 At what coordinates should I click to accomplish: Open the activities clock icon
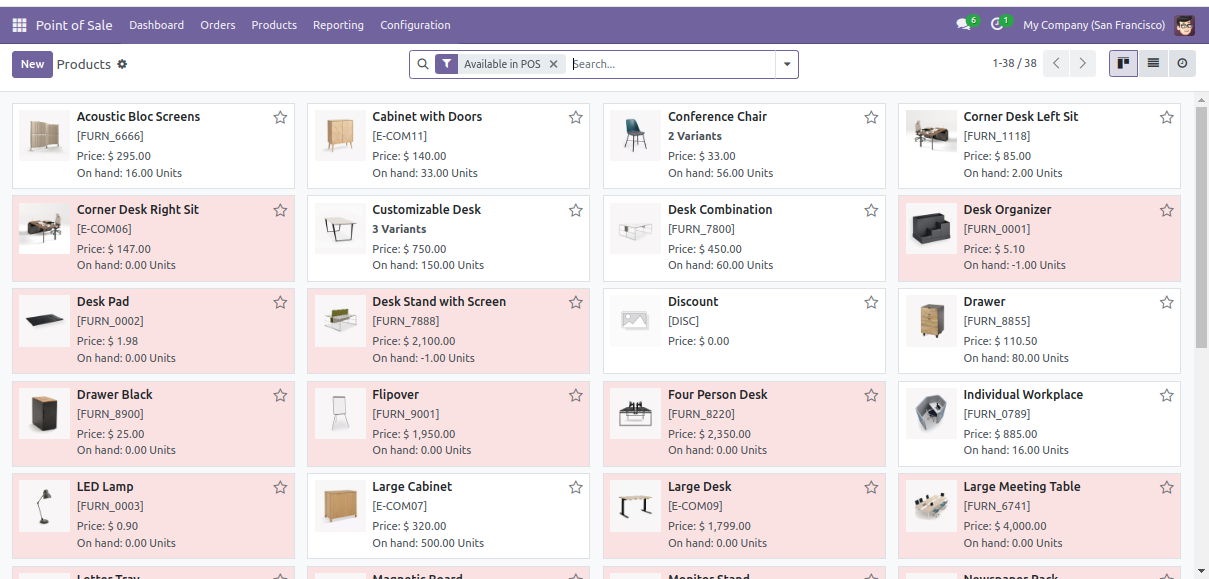click(999, 25)
